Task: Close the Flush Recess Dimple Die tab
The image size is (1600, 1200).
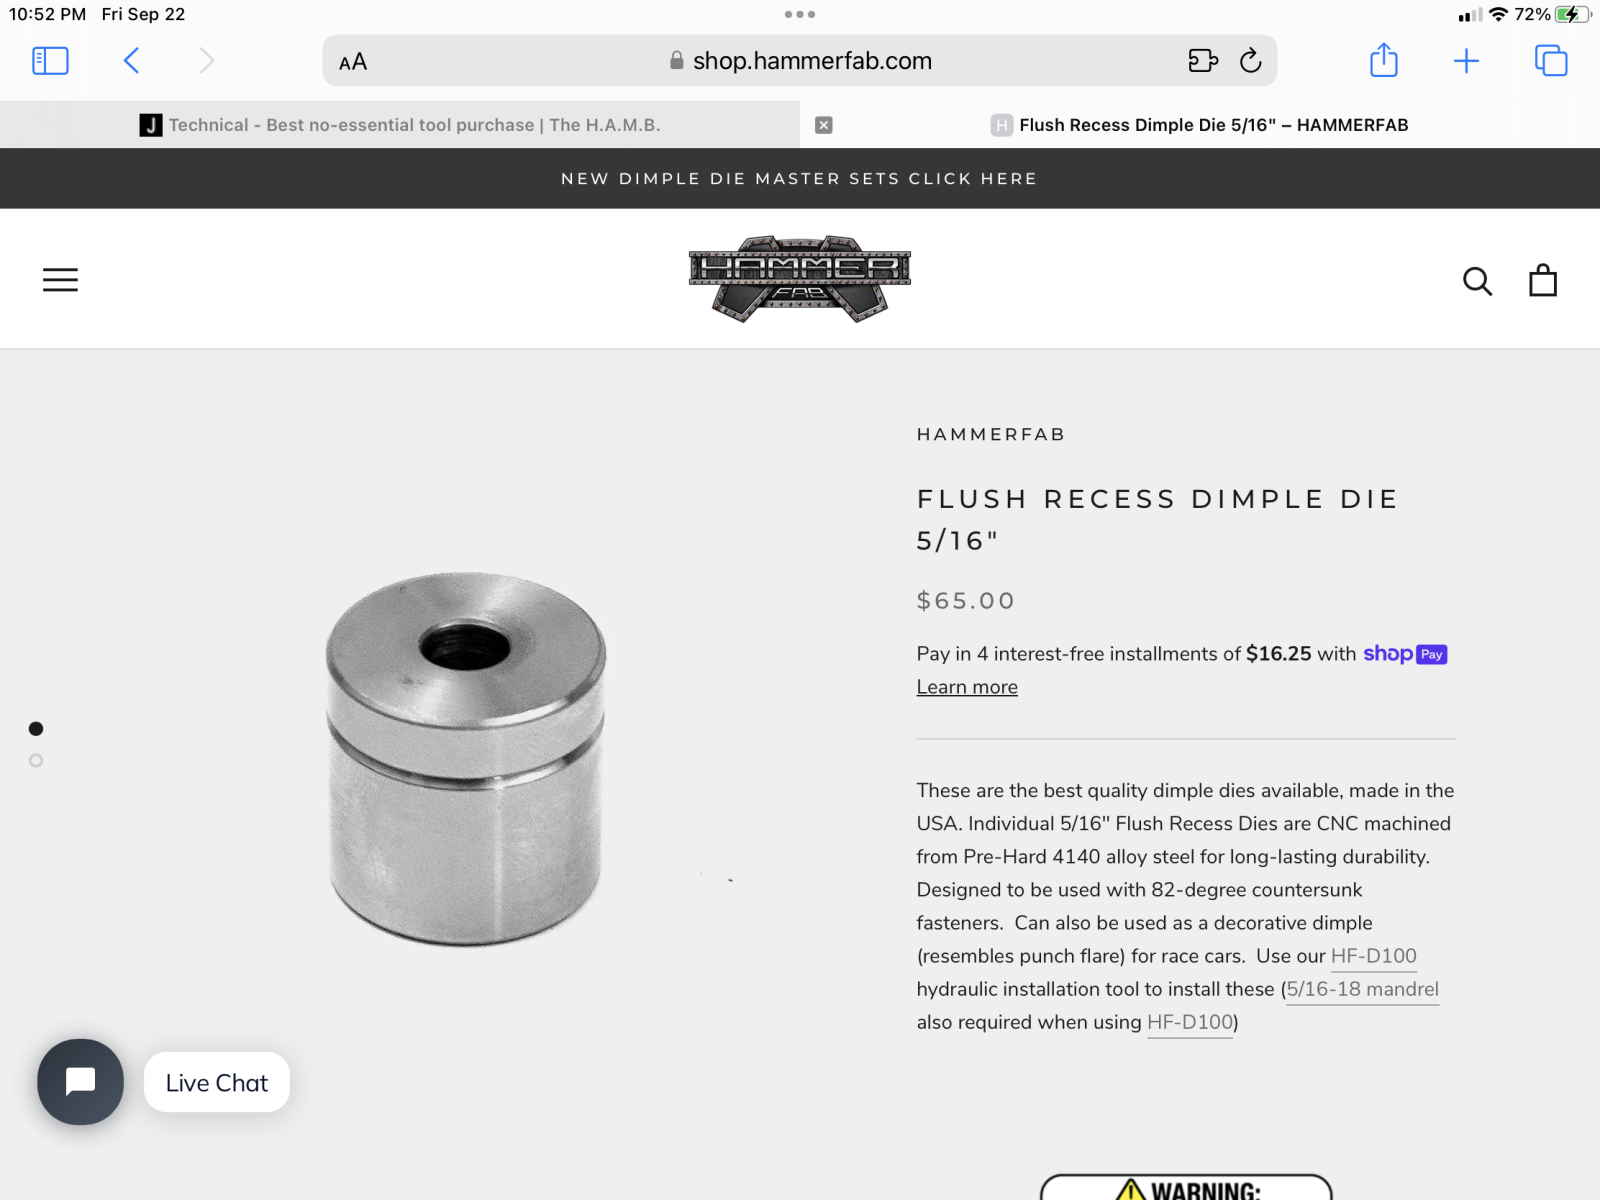Action: click(x=824, y=125)
